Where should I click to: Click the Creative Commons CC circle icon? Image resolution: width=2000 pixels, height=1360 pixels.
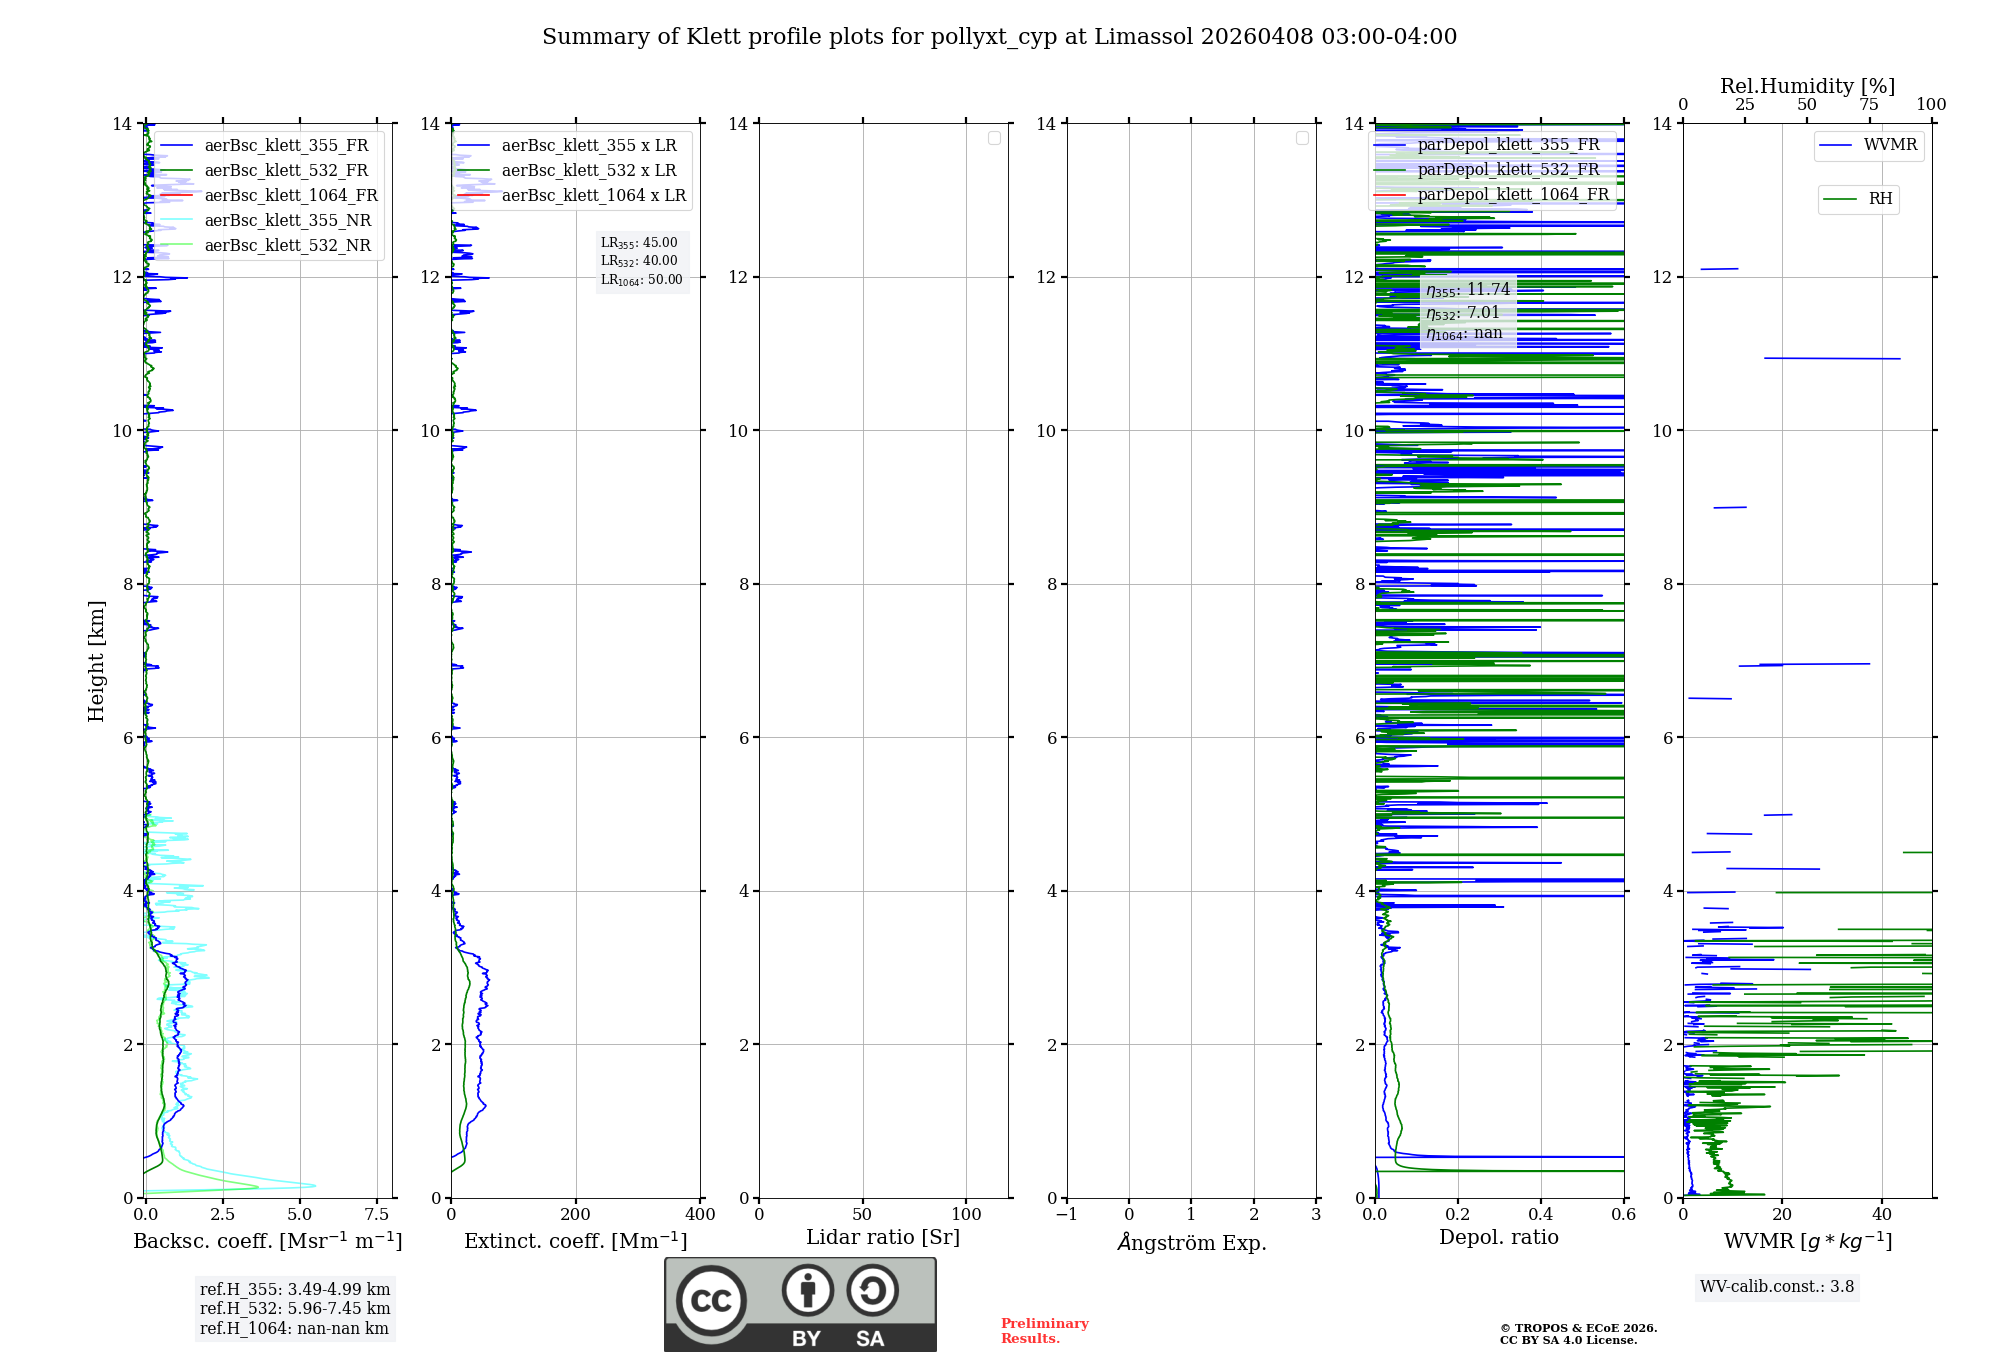point(711,1300)
